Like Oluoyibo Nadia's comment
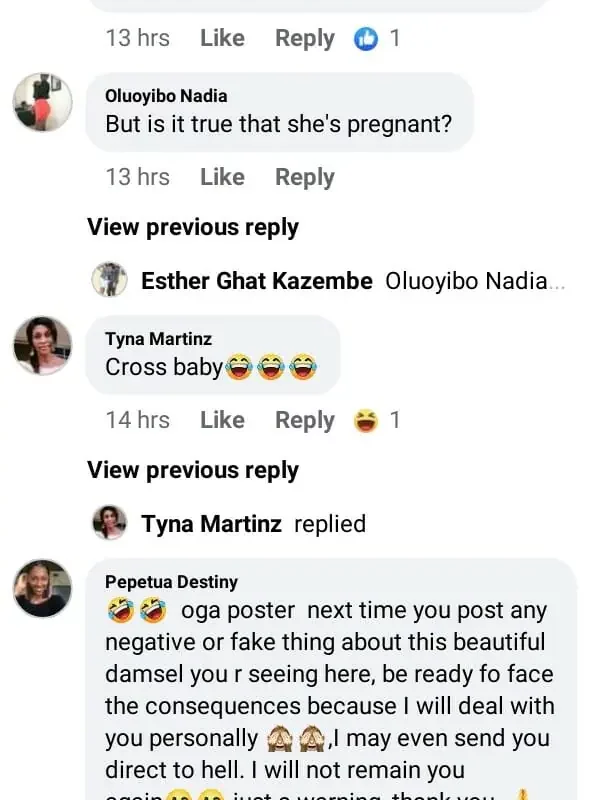 click(222, 177)
